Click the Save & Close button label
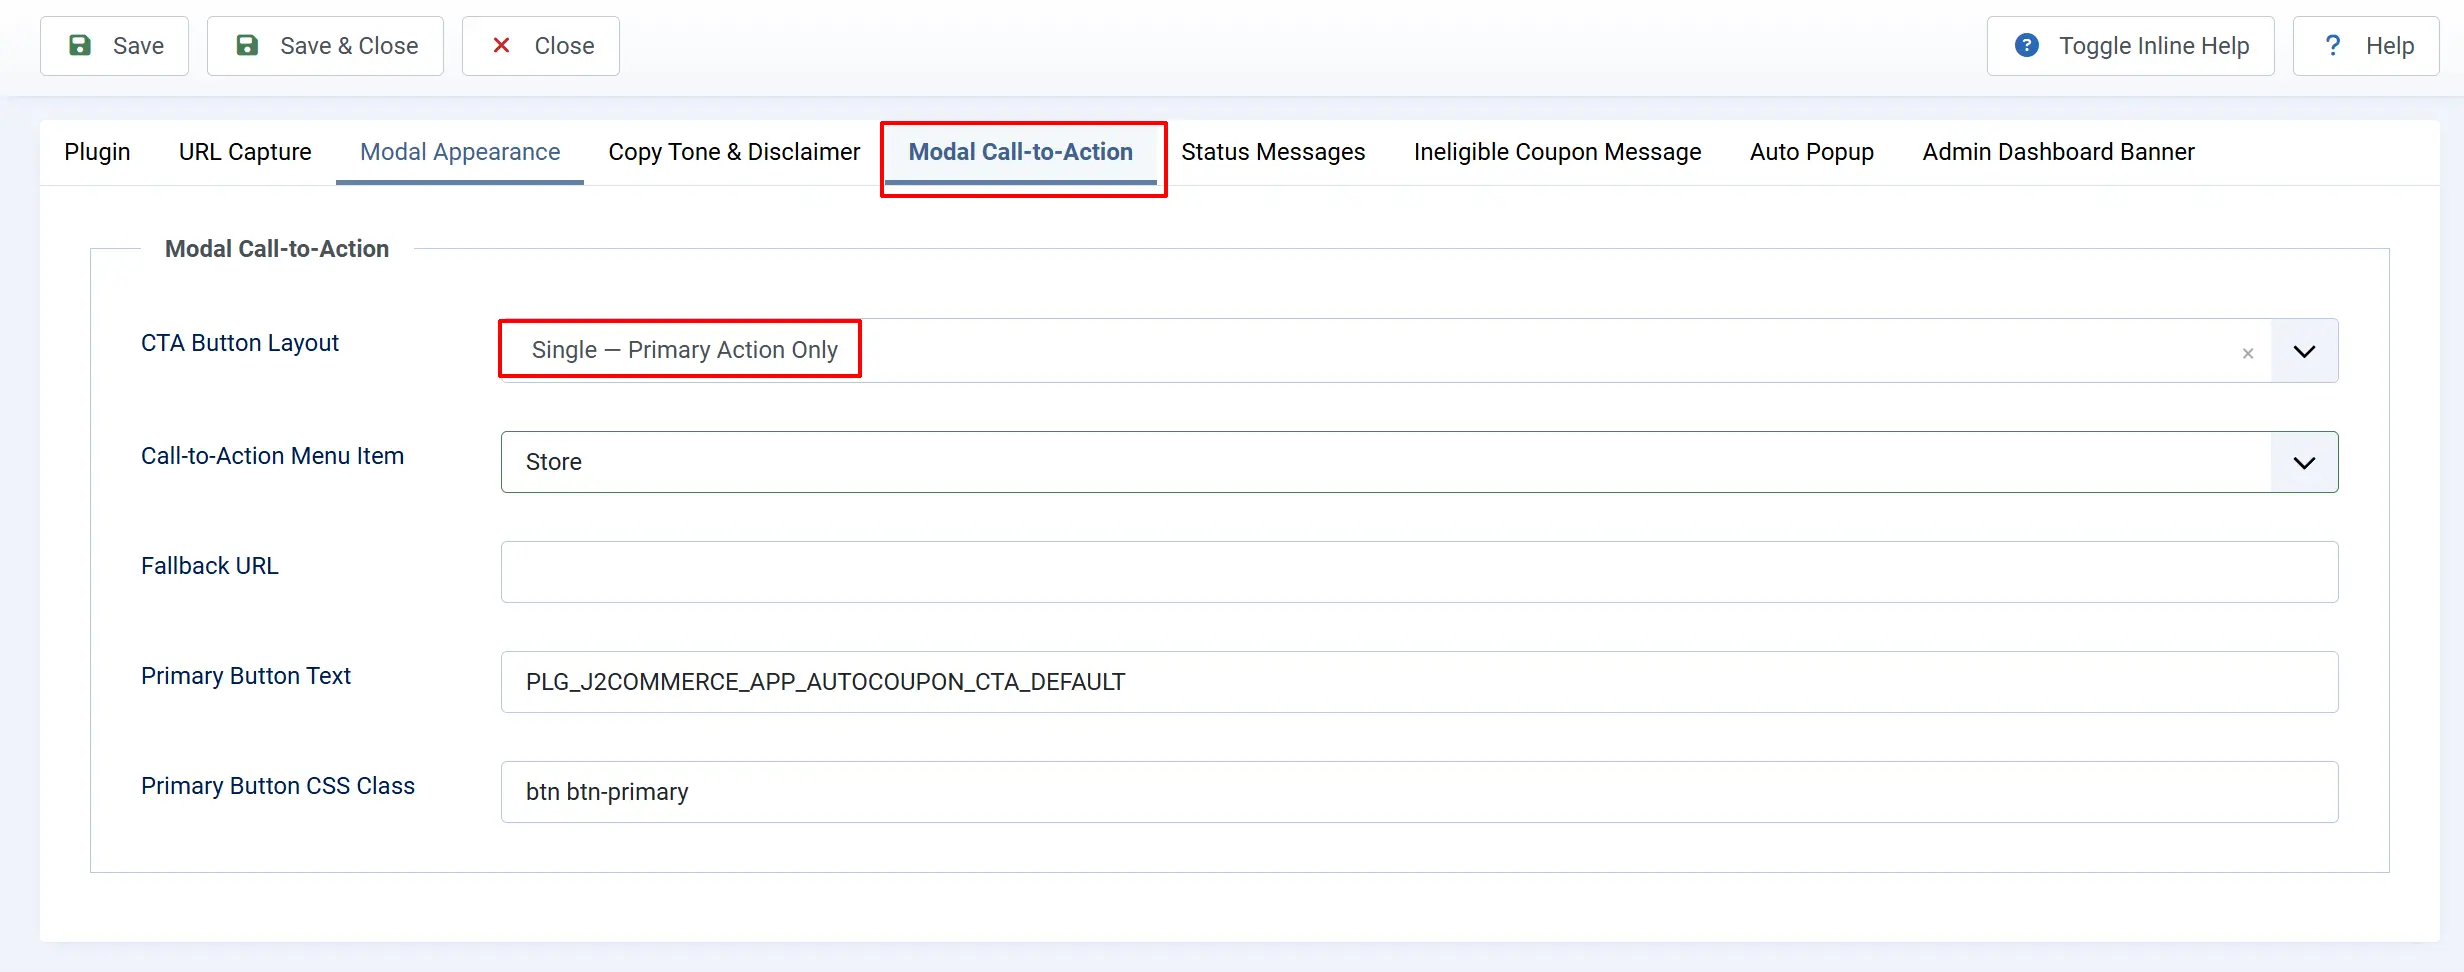2464x972 pixels. point(349,46)
